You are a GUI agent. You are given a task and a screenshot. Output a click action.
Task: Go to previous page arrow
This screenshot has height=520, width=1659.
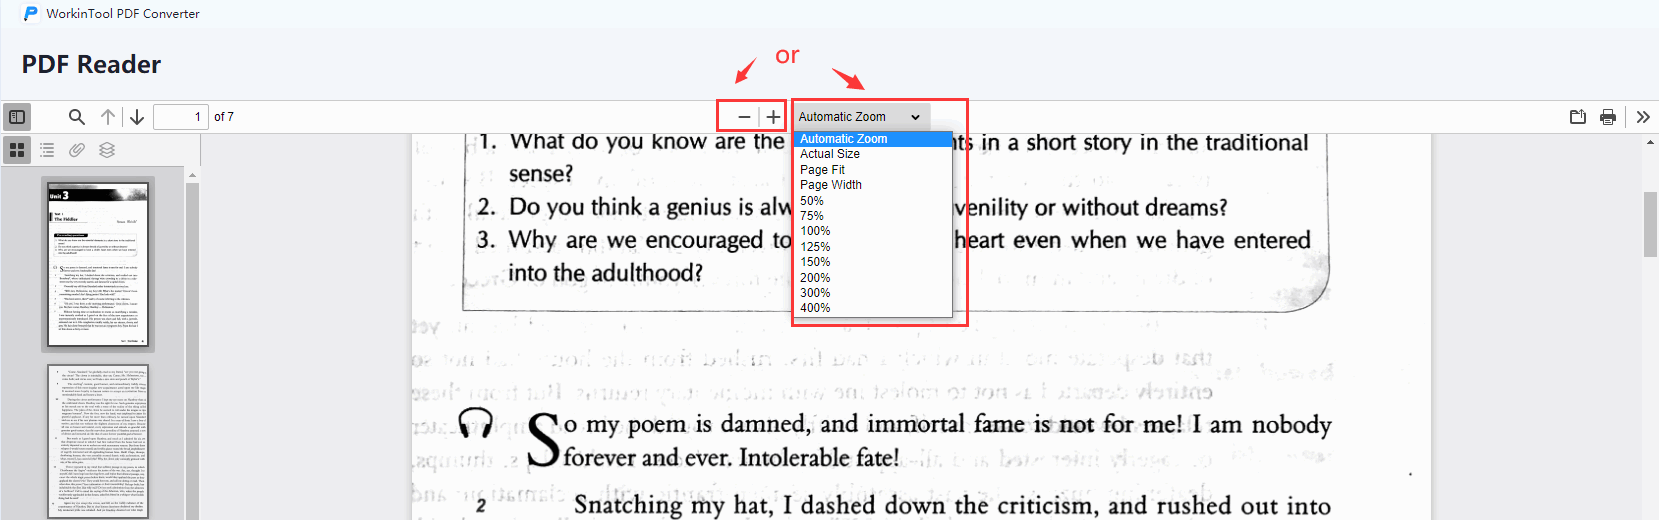coord(108,117)
